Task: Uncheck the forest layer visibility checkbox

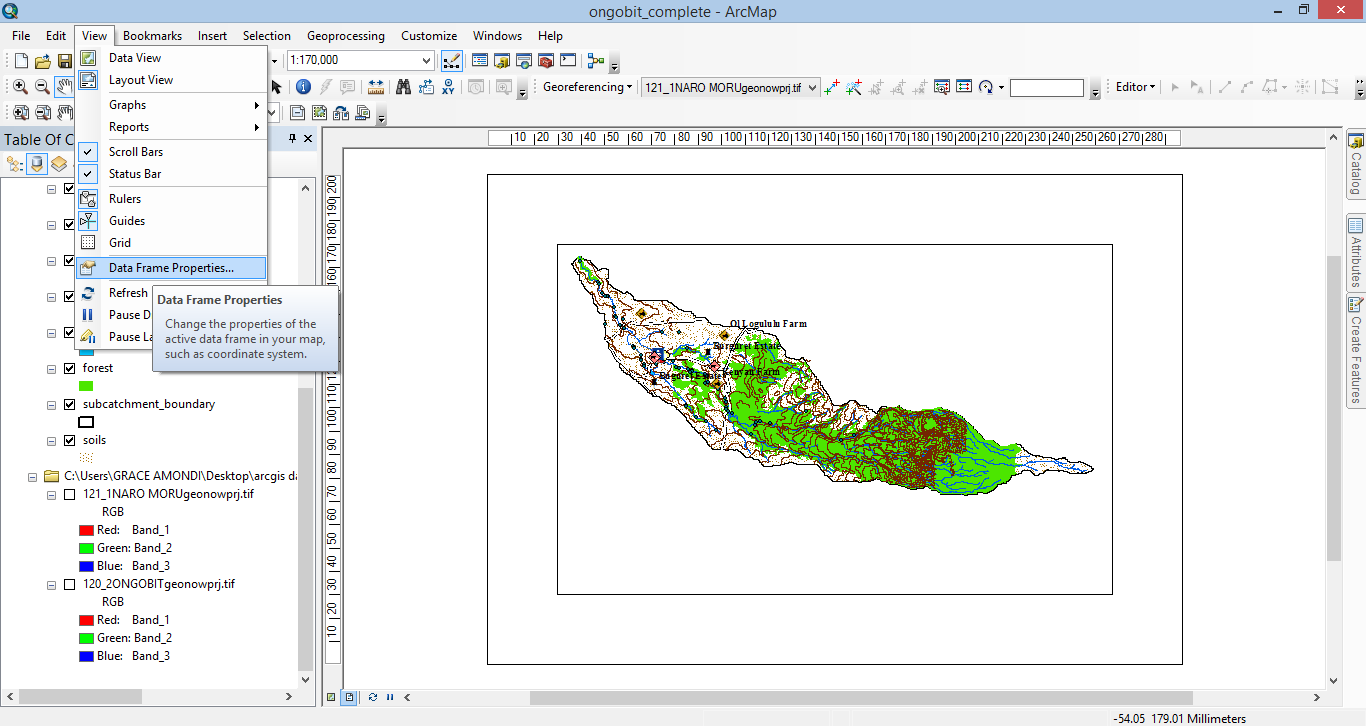Action: coord(69,367)
